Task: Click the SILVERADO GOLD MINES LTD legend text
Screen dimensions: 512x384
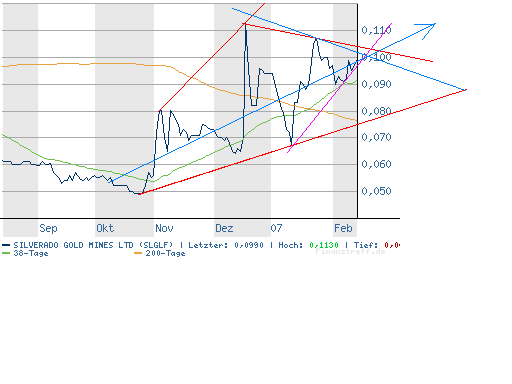Action: 73,245
